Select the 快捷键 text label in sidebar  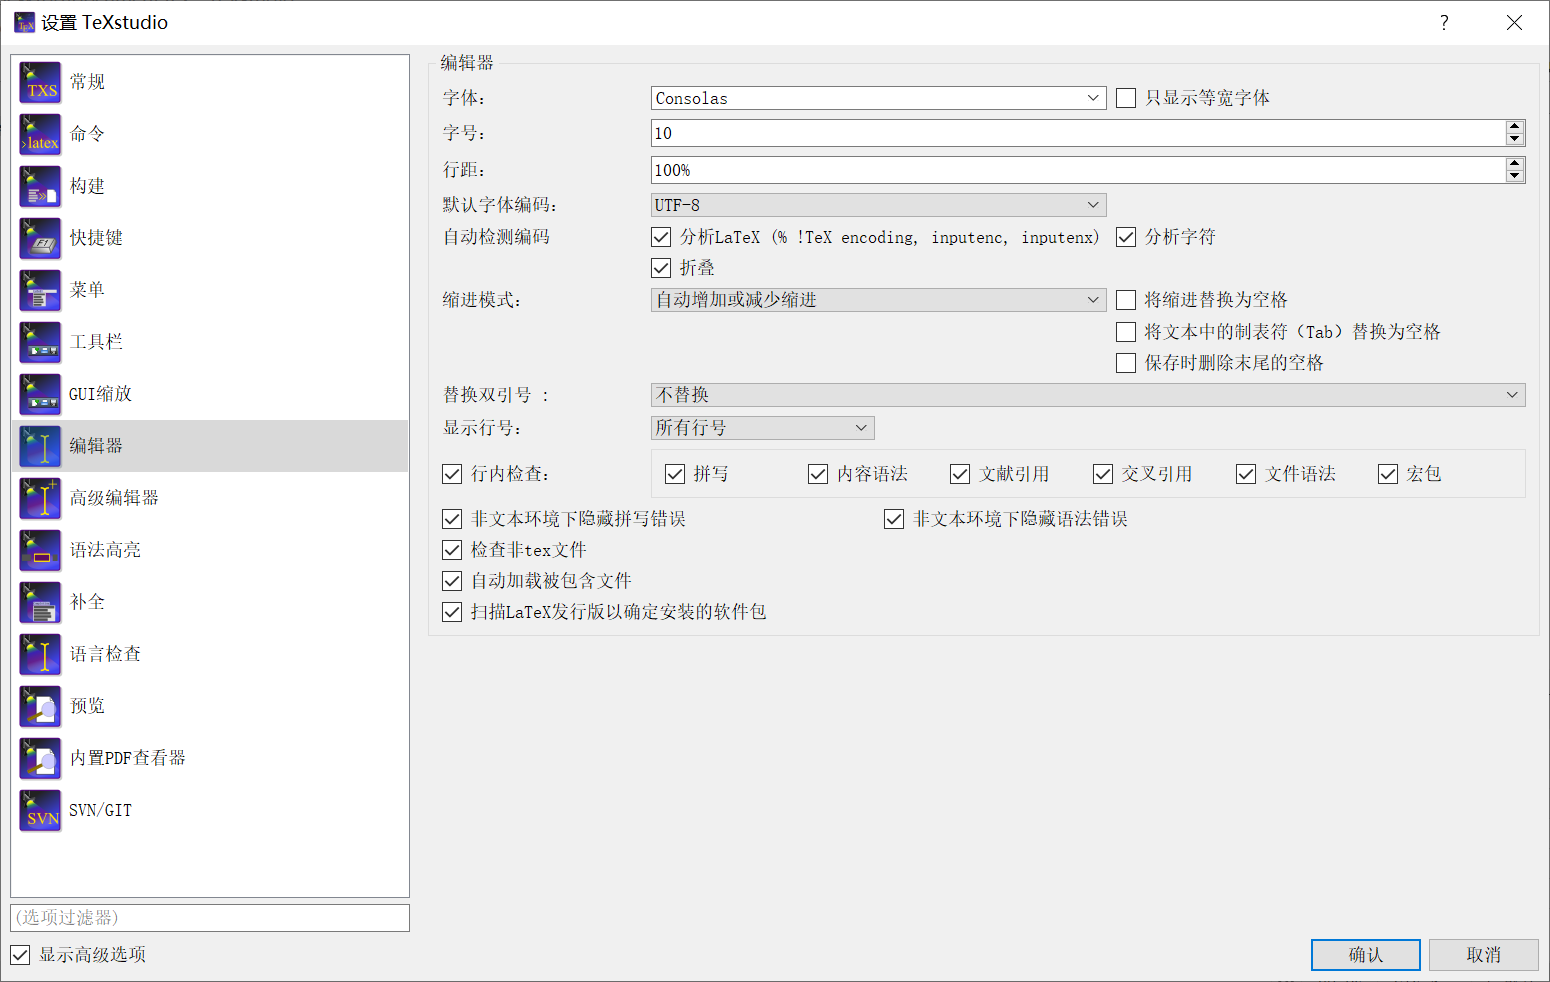click(x=96, y=238)
